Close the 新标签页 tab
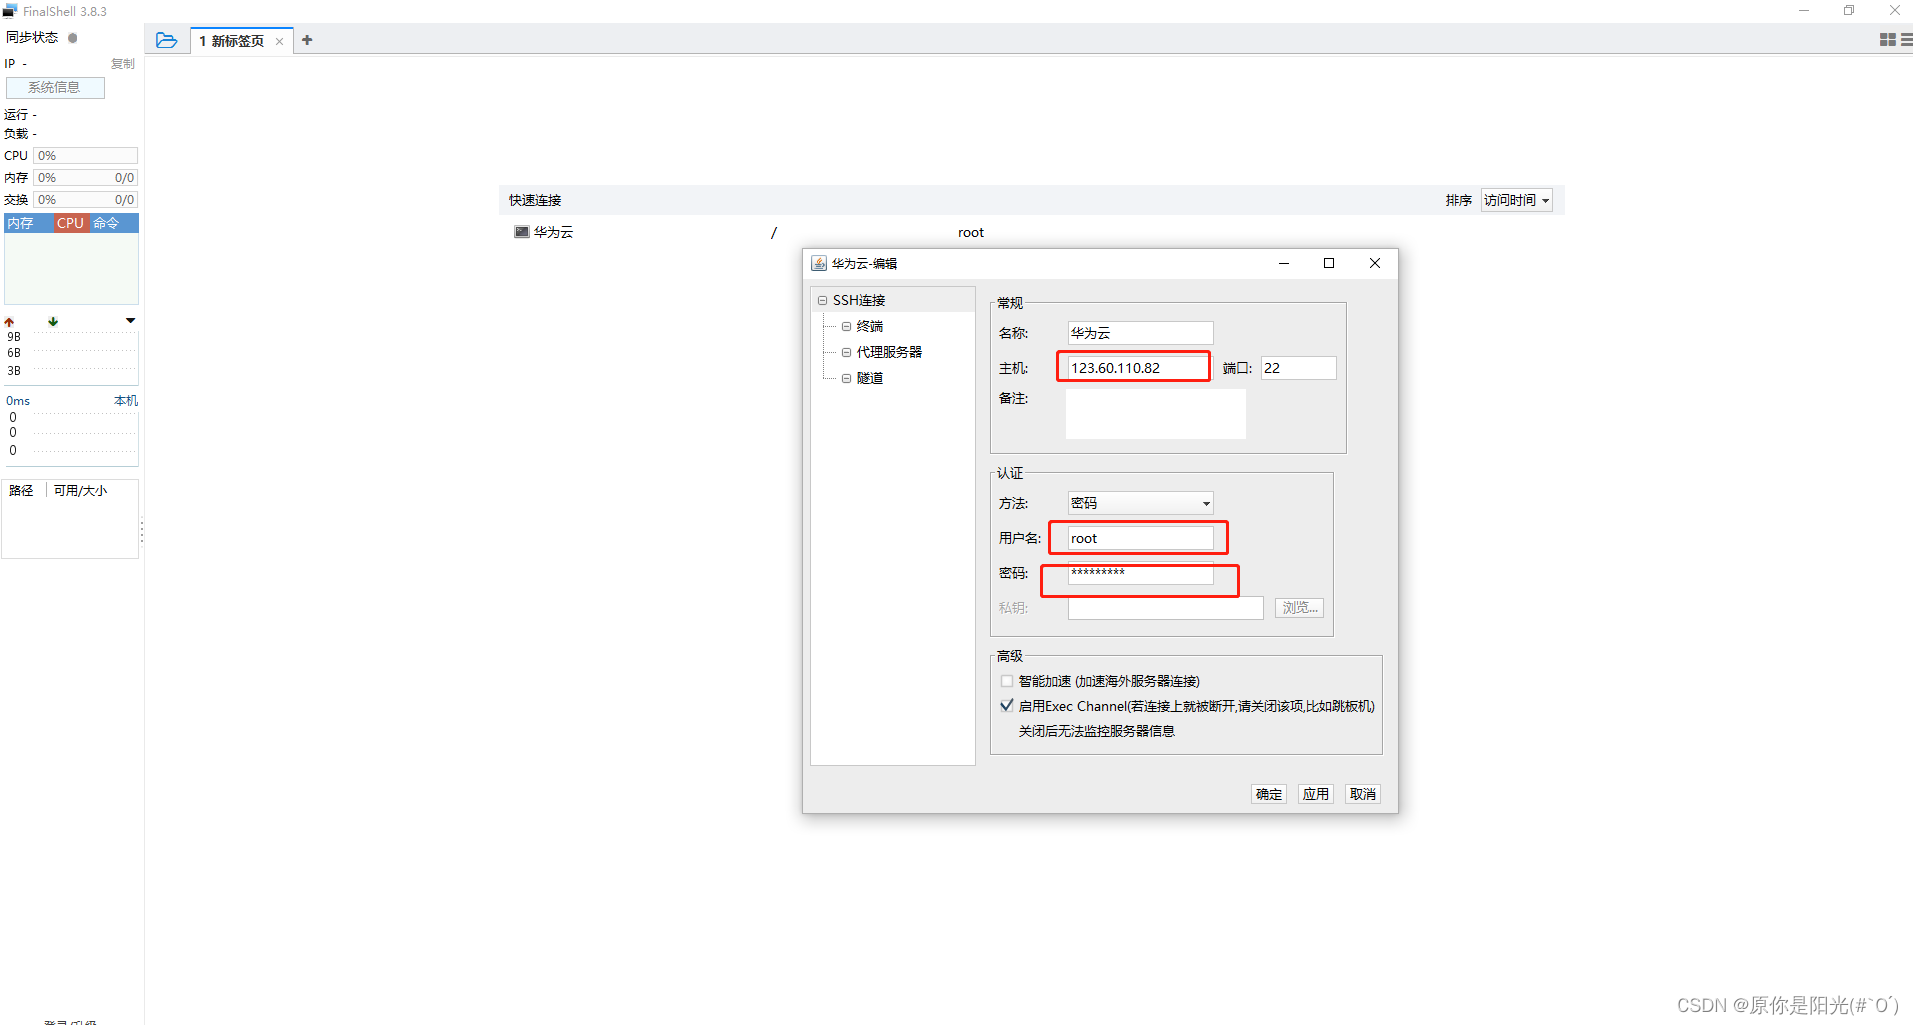Screen dimensions: 1913x1025 point(279,41)
